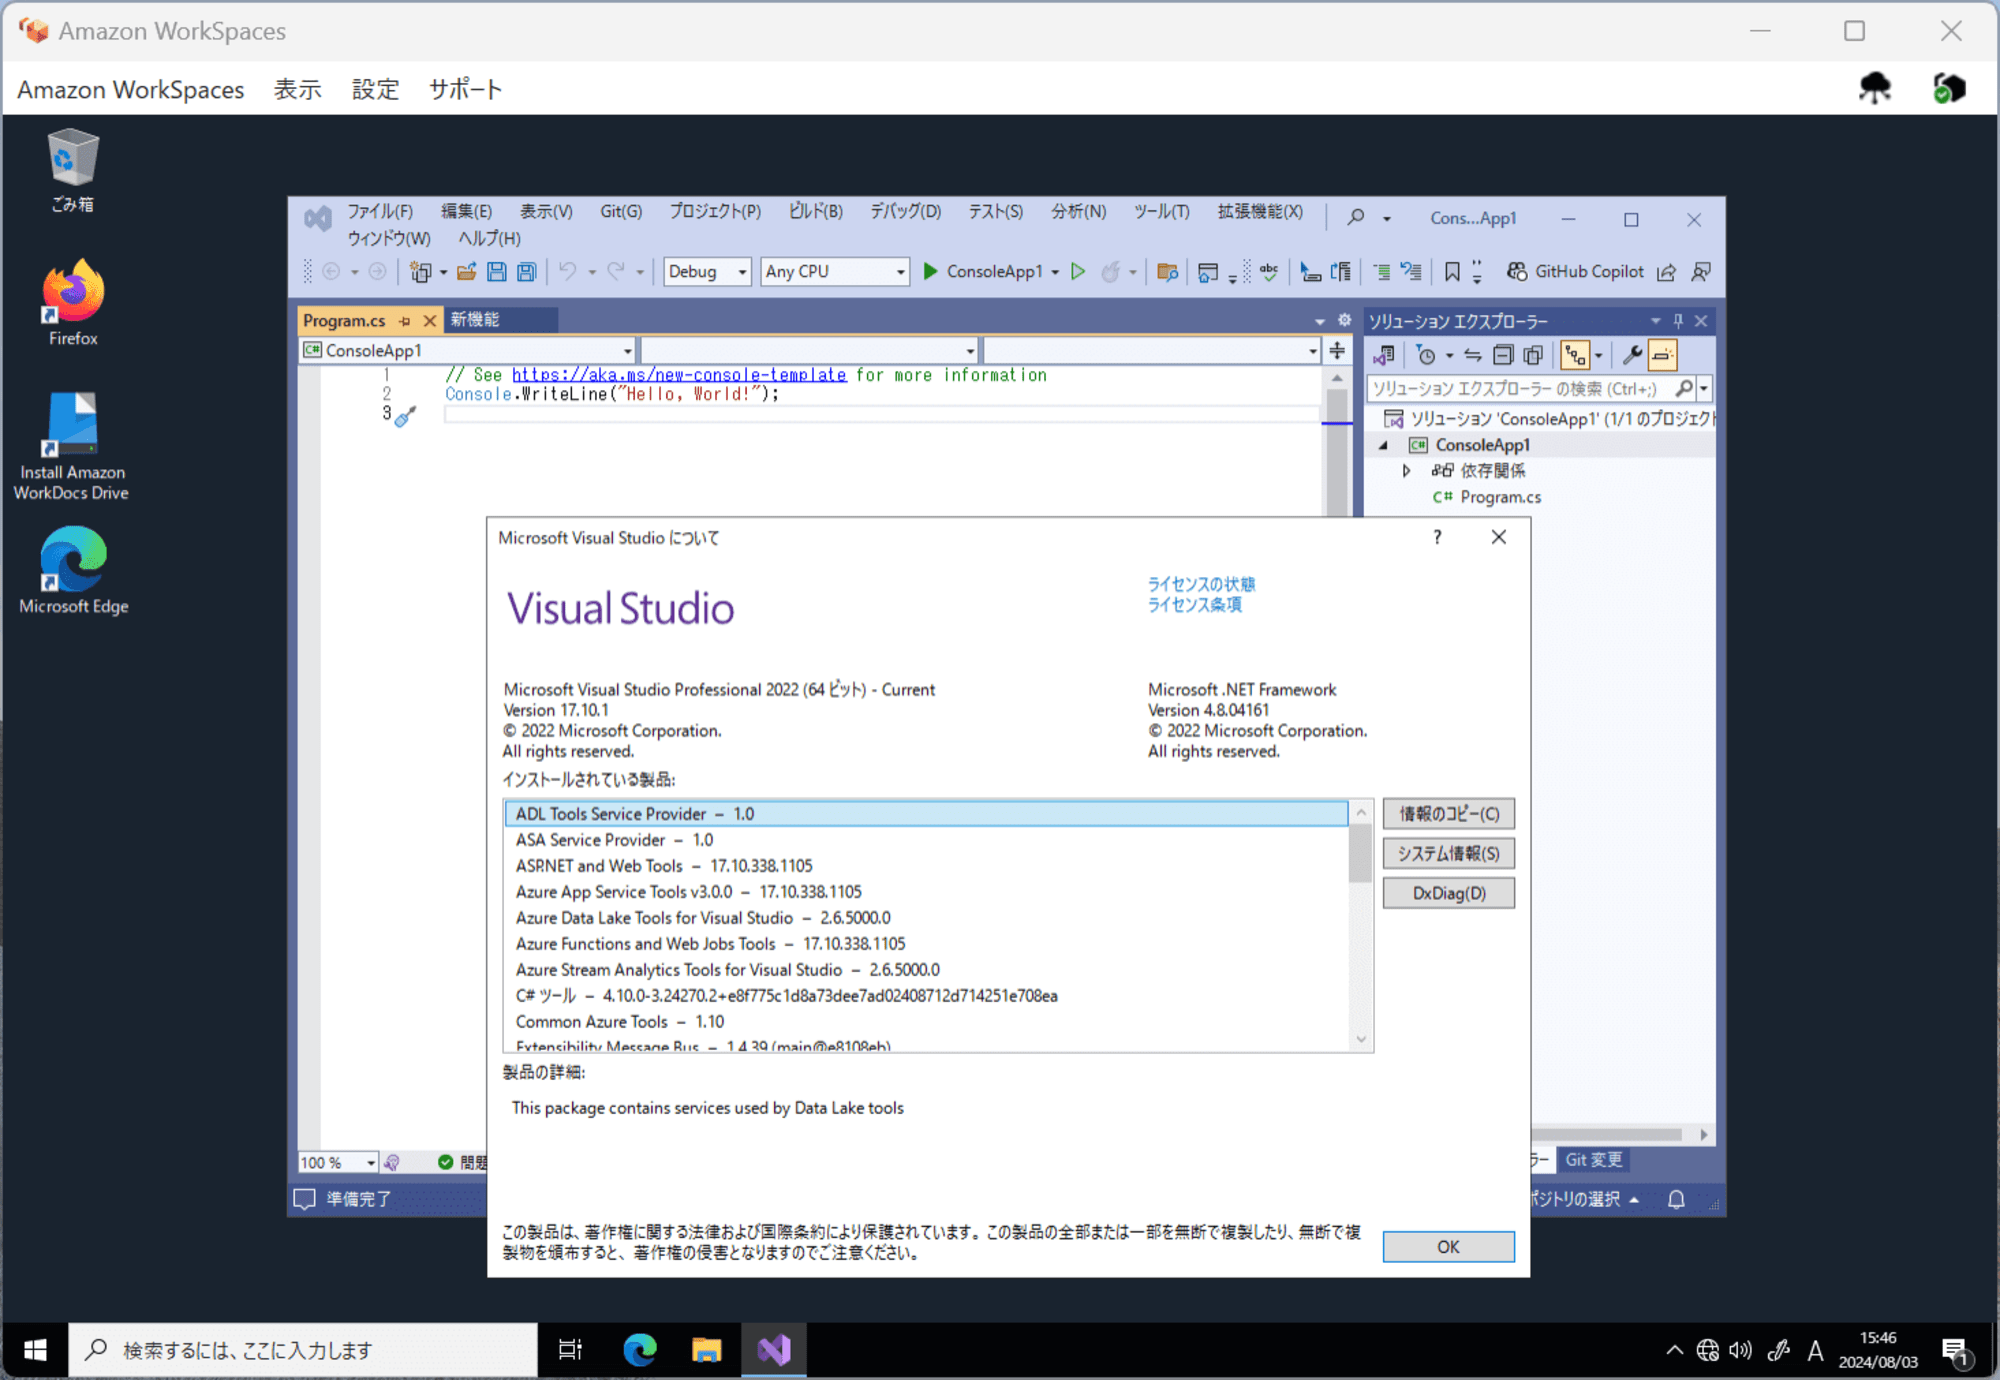Click Start Without Debugging outline play icon
Image resolution: width=2000 pixels, height=1380 pixels.
pos(1078,272)
